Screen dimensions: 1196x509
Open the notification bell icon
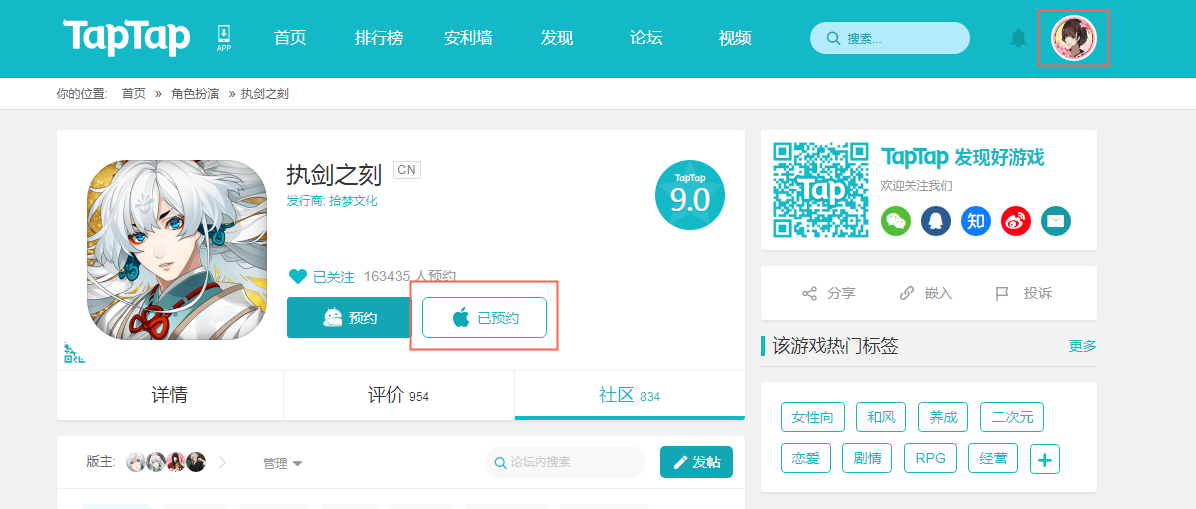1018,38
